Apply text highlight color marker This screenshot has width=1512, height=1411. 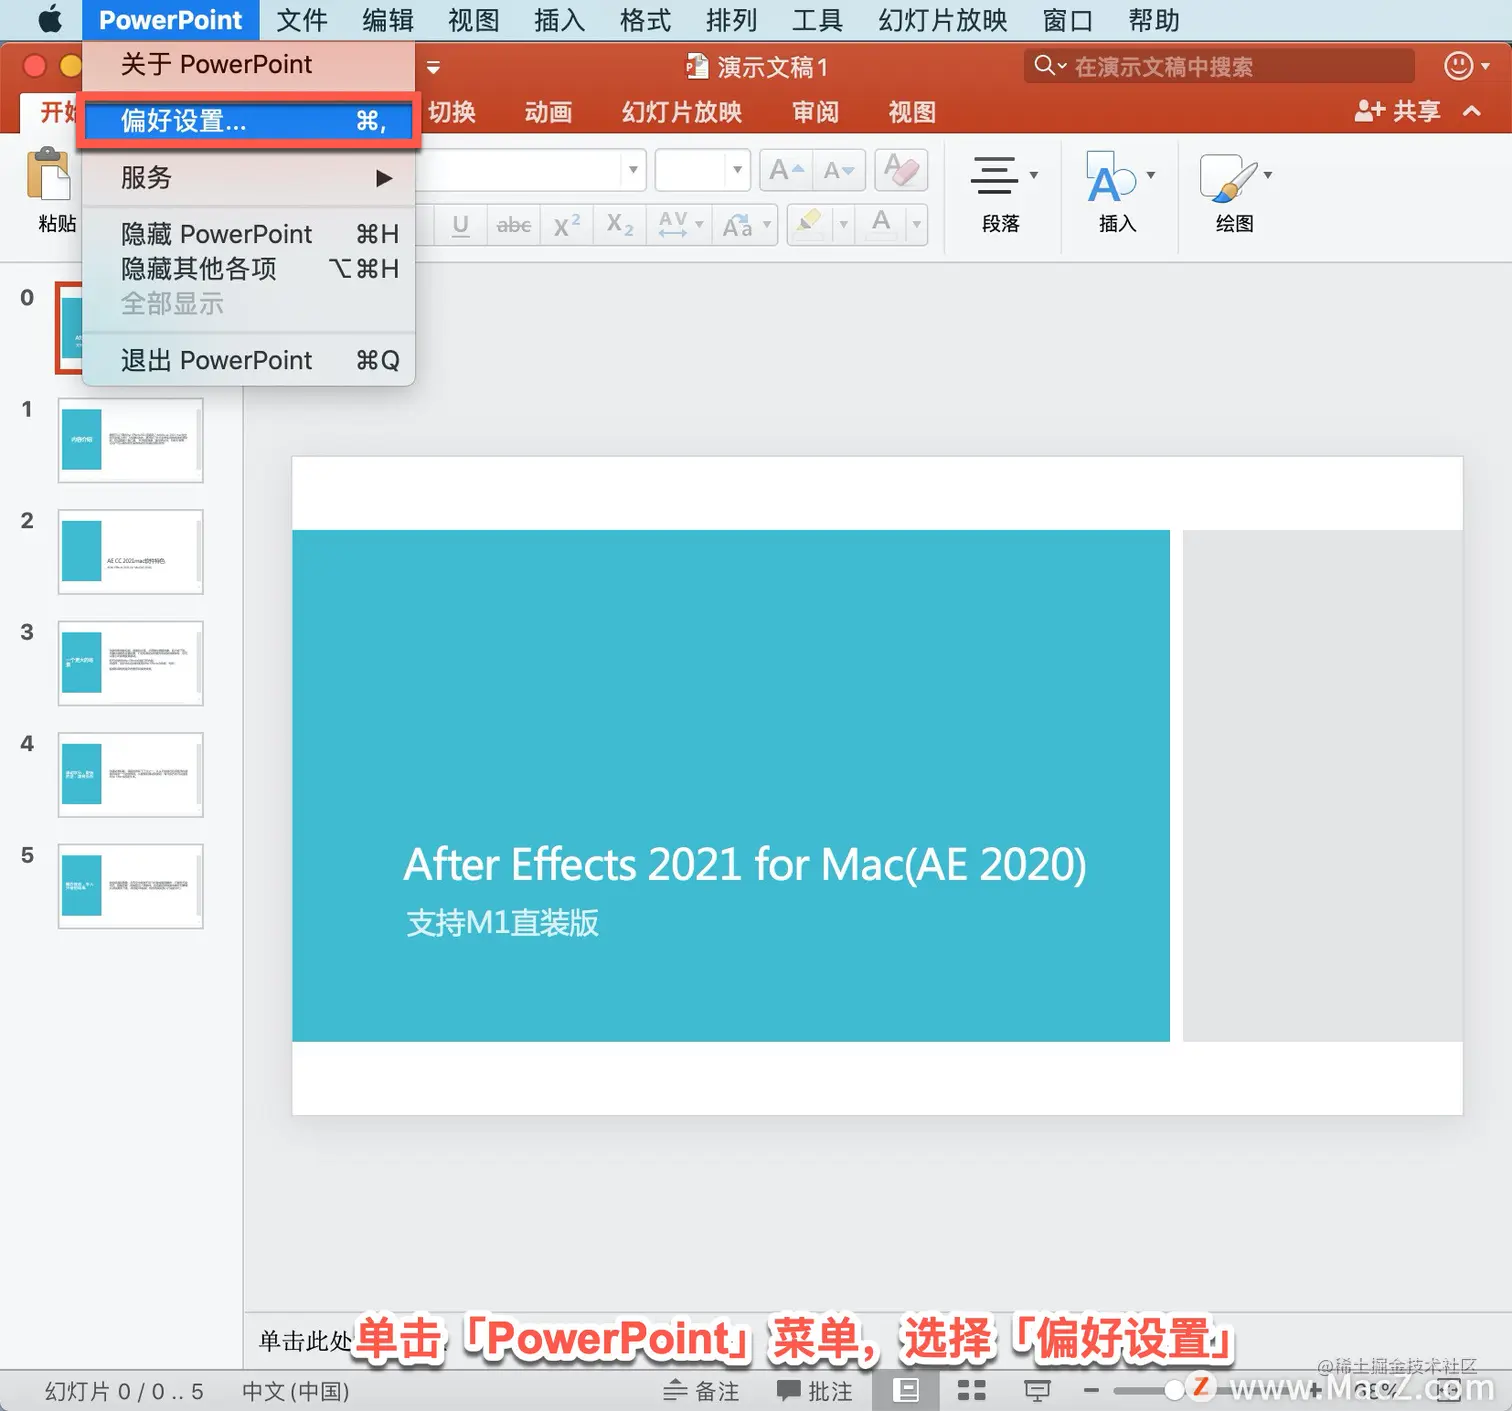tap(810, 225)
